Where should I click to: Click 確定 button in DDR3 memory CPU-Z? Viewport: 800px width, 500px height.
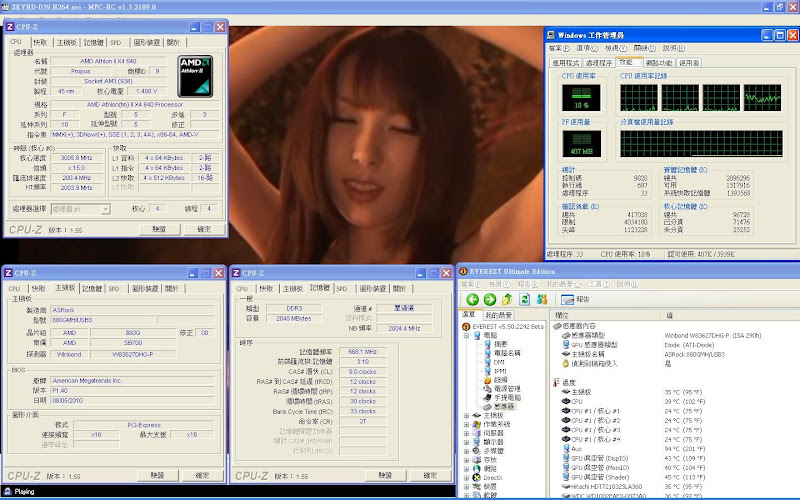pos(430,476)
